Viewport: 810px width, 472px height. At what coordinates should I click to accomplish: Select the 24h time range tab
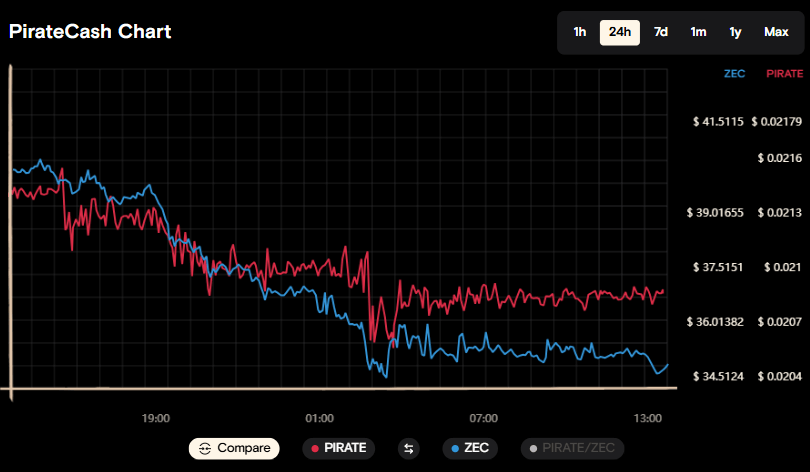pos(620,32)
